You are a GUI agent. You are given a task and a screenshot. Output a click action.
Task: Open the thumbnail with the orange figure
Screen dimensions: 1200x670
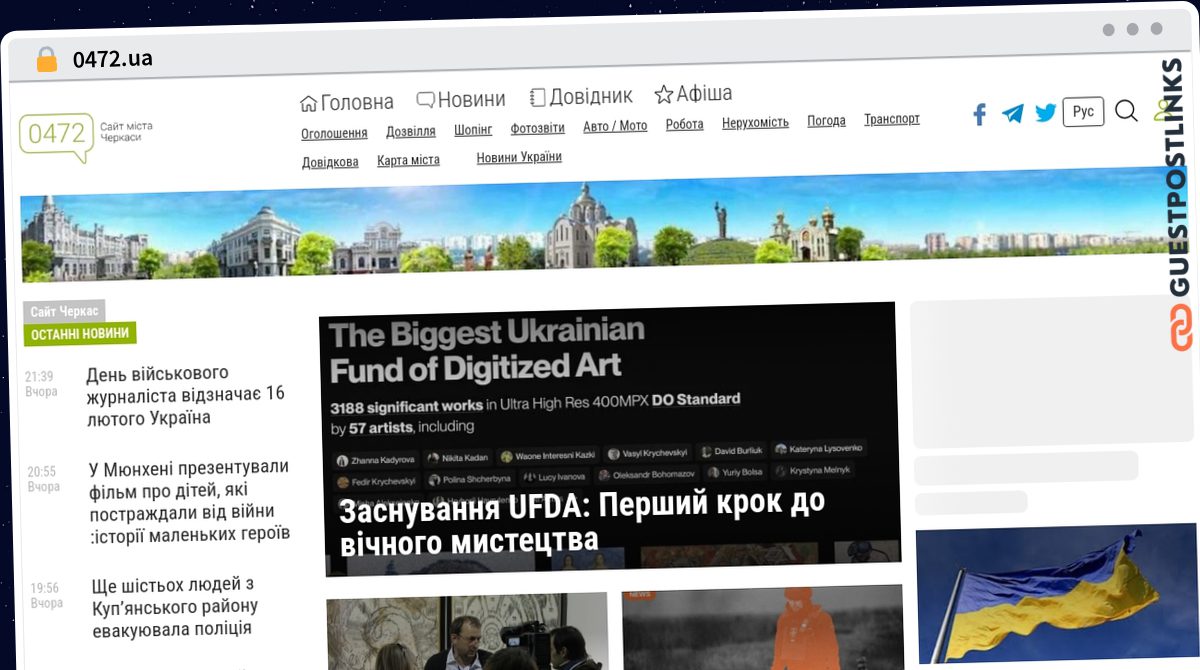[x=763, y=627]
